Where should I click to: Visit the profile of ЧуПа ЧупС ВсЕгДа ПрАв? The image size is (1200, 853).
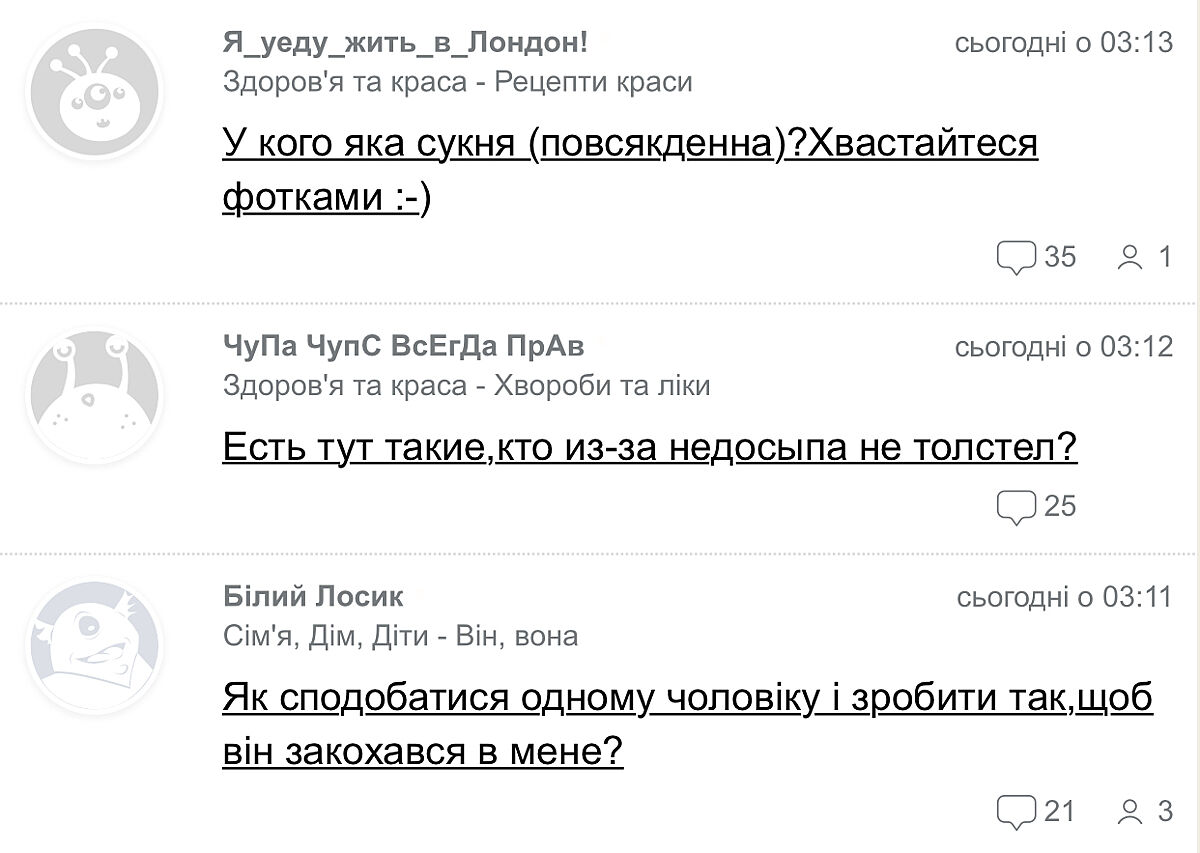tap(403, 347)
